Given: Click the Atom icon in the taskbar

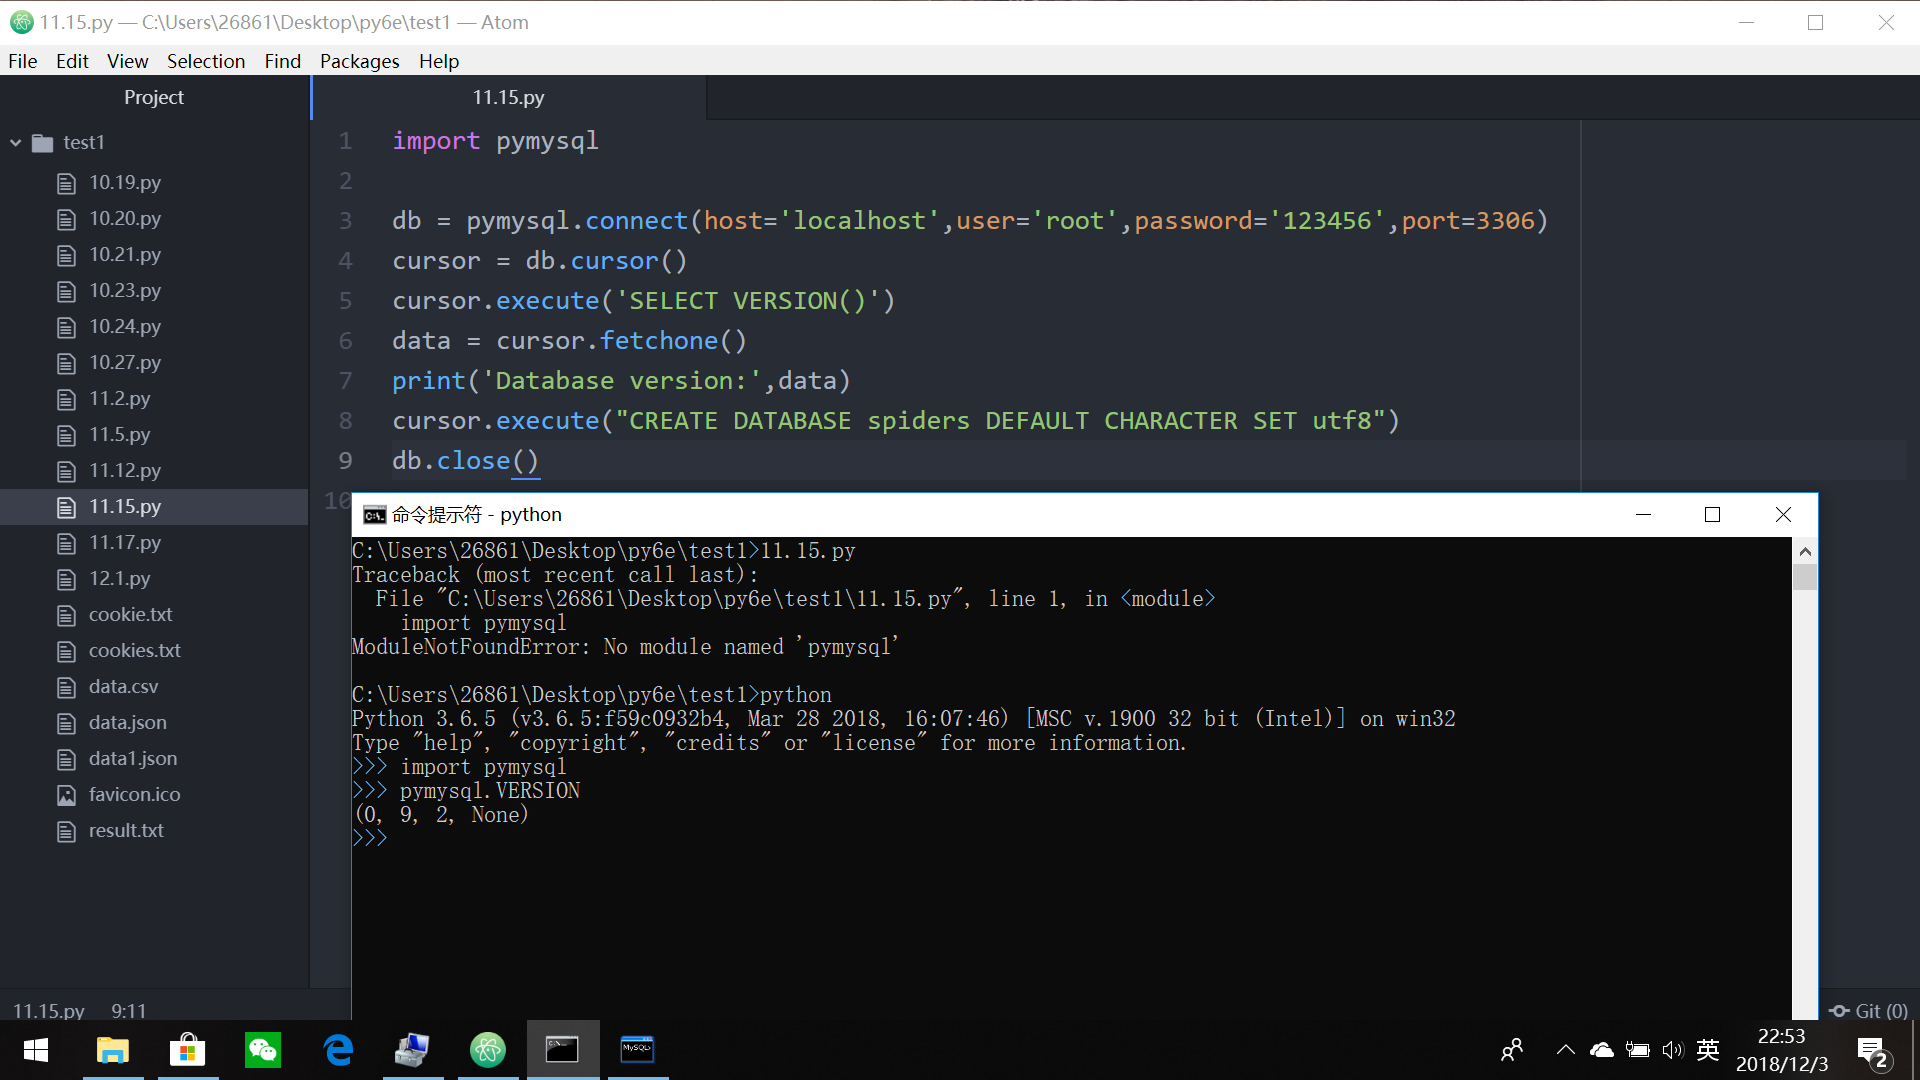Looking at the screenshot, I should click(x=488, y=1050).
